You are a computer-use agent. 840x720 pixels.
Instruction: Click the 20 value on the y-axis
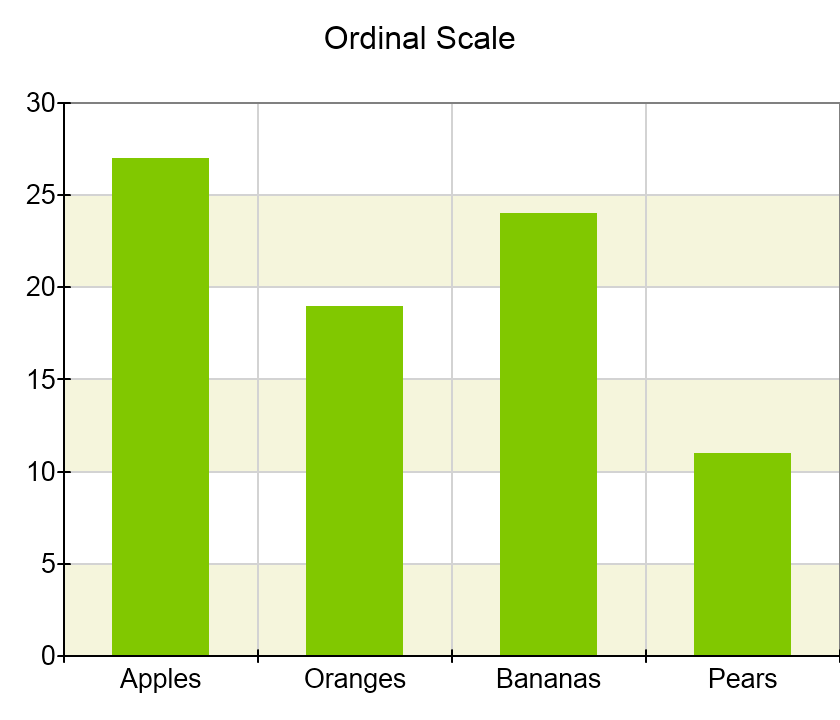tap(41, 287)
